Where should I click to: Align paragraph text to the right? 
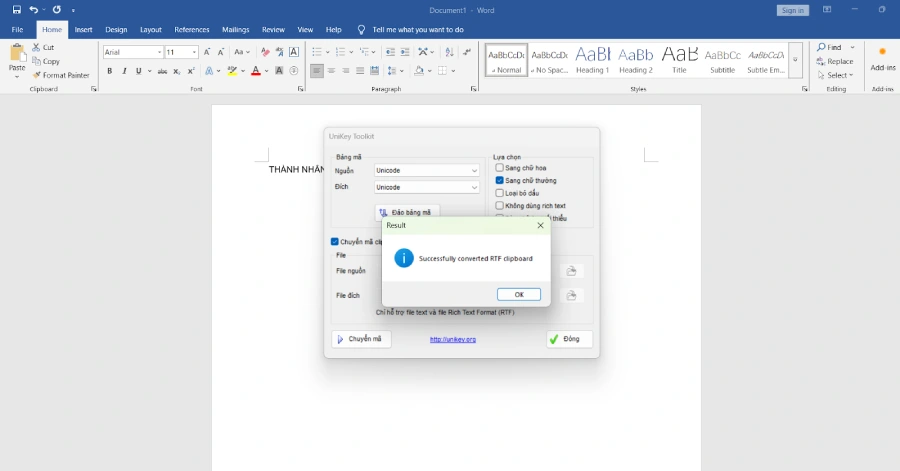pyautogui.click(x=346, y=71)
